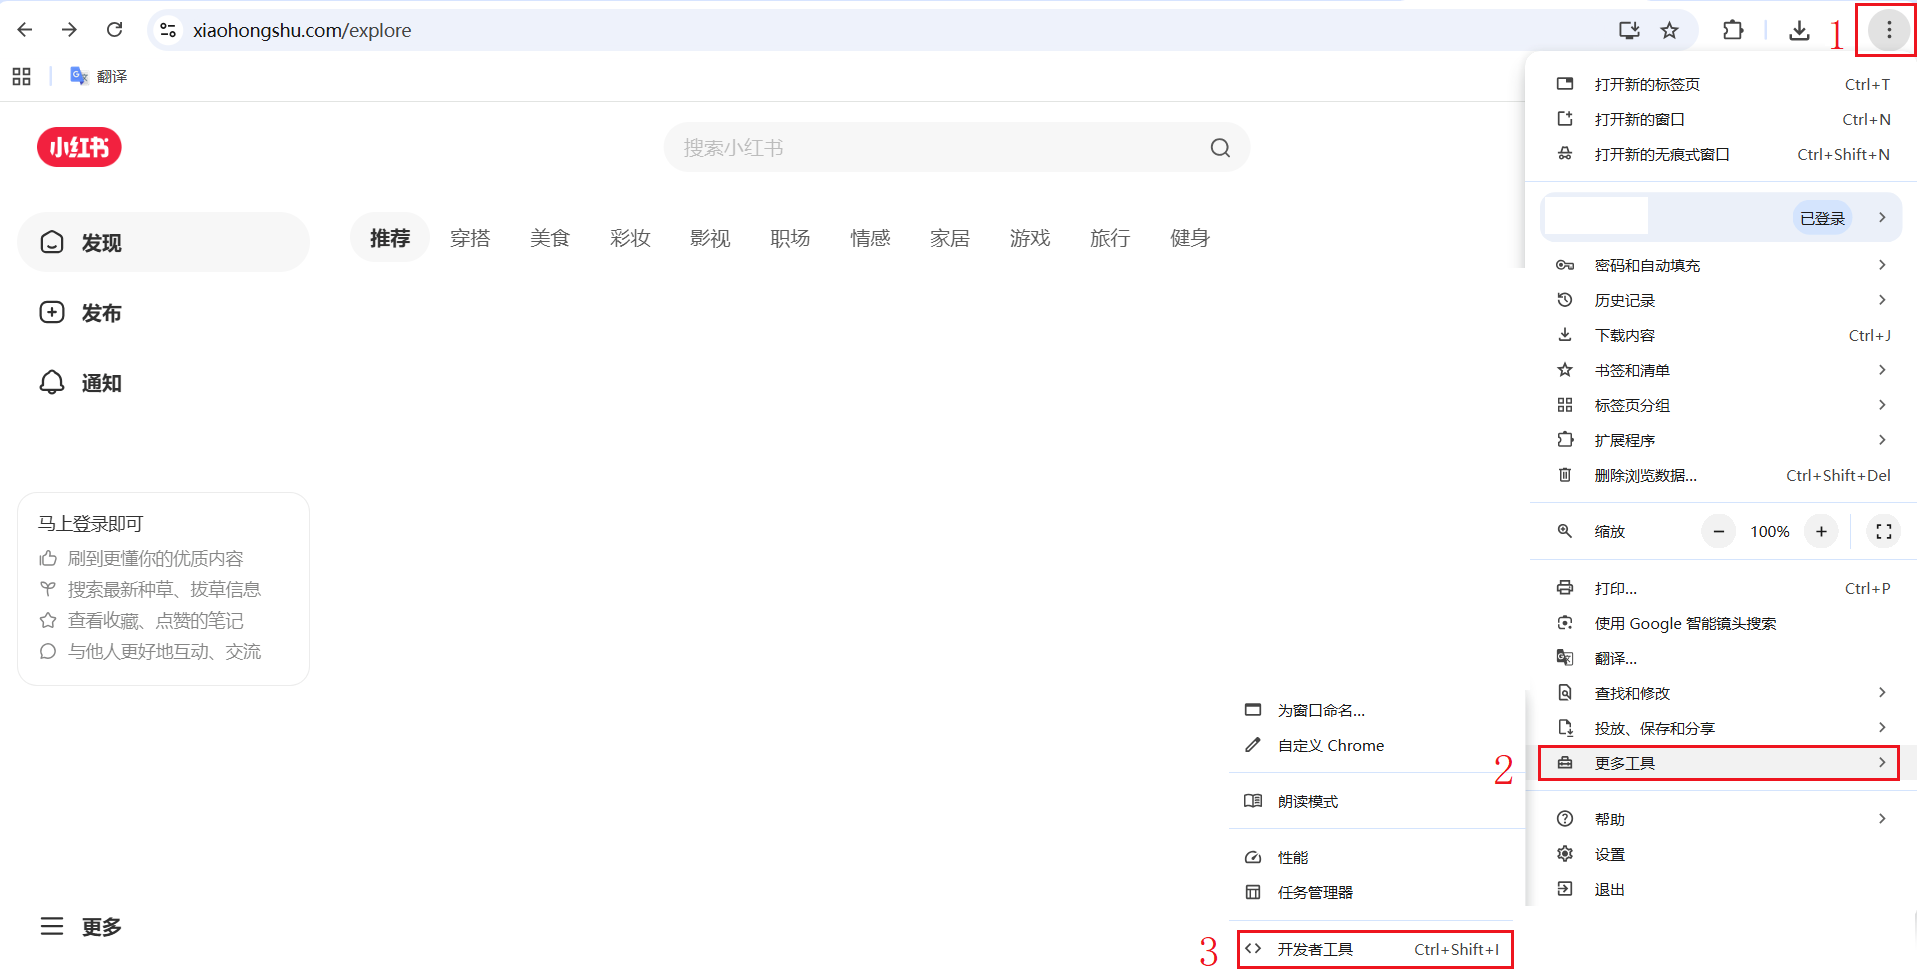Expand the 密码和自动填充 submenu
This screenshot has height=978, width=1917.
pos(1721,265)
